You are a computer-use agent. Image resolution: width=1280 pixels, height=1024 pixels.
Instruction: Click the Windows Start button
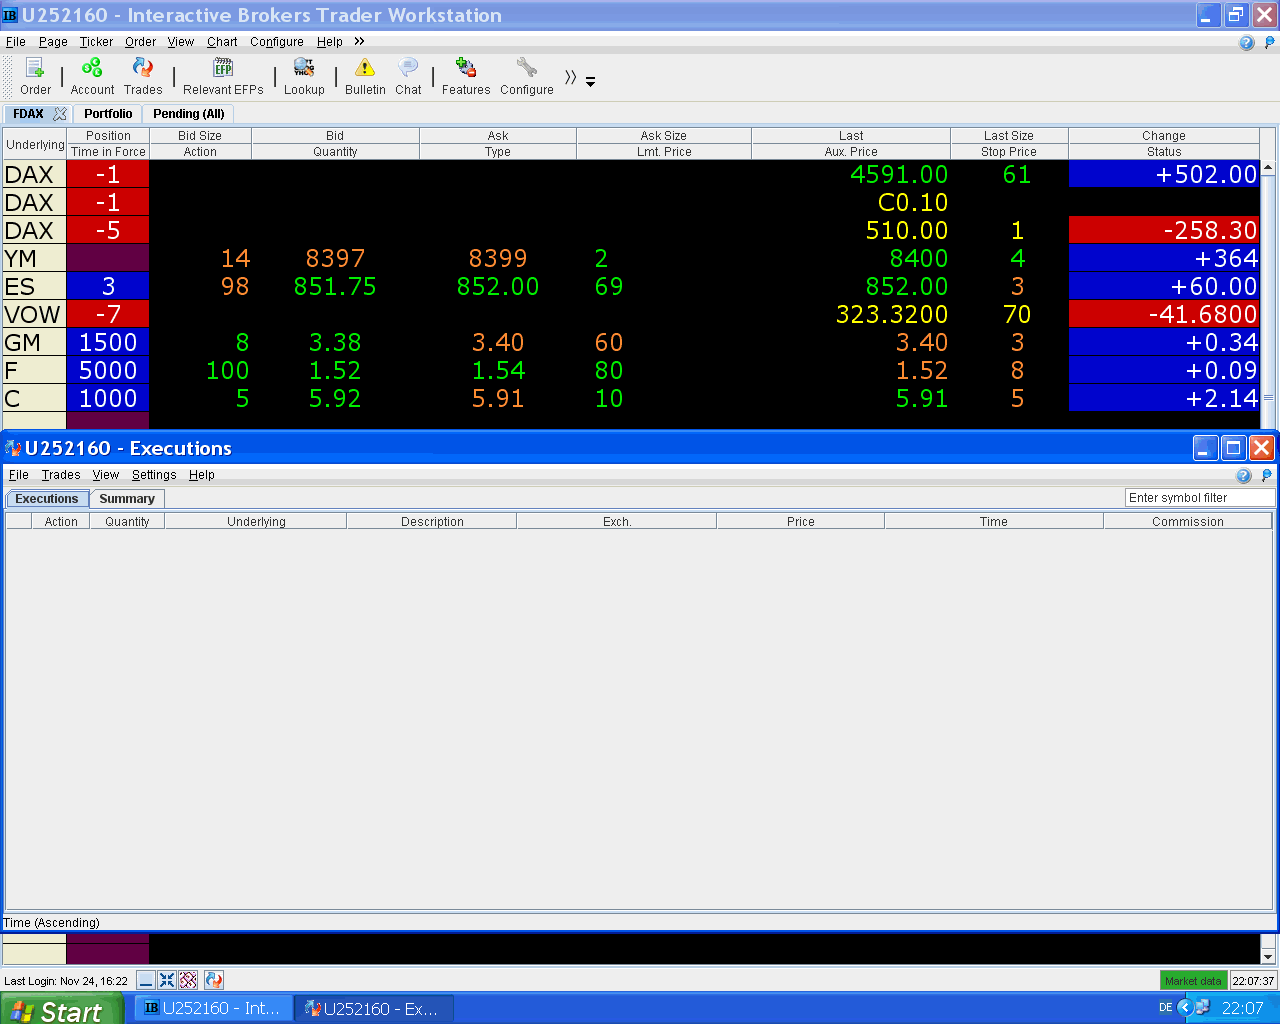coord(61,1009)
